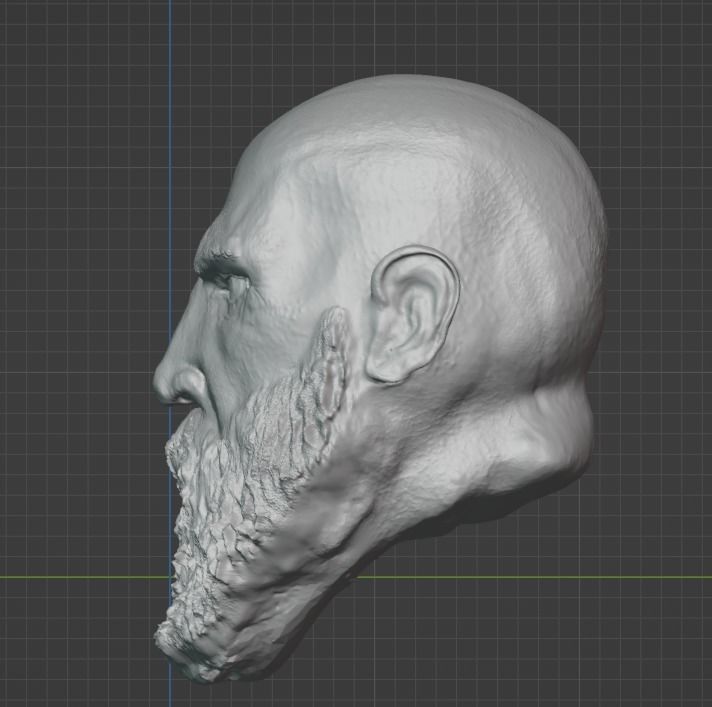
Task: Click the ear on the sculpted head
Action: (x=412, y=314)
